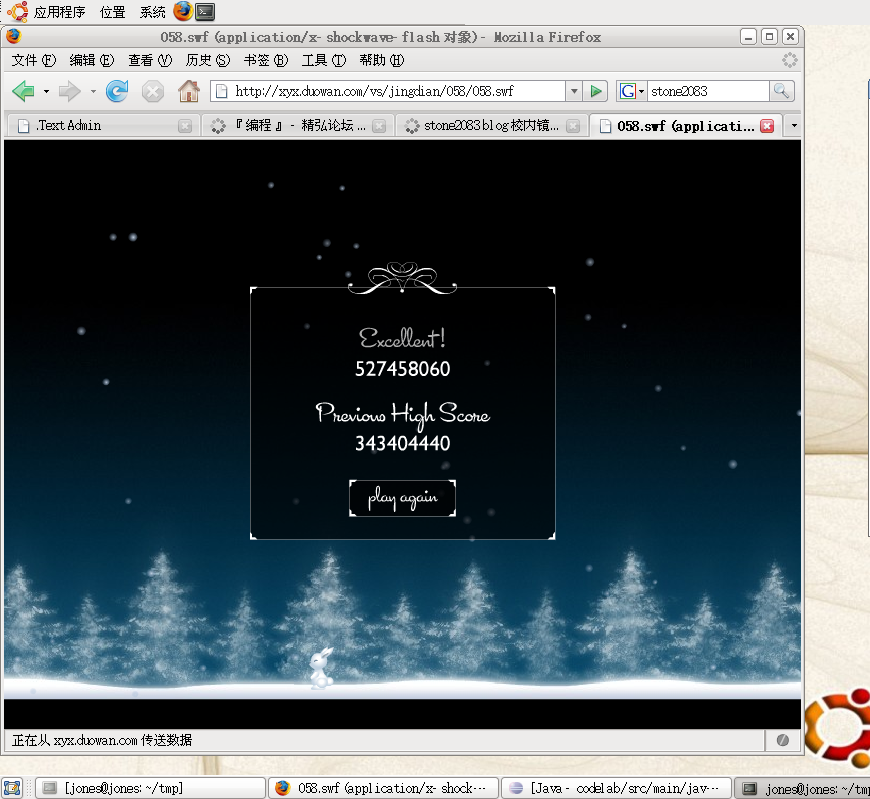This screenshot has width=870, height=799.
Task: Switch to the first jones@jones ~/tmp terminal in taskbar
Action: (150, 788)
